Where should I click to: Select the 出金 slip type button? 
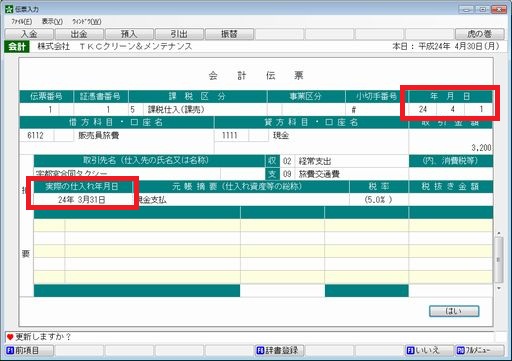coord(79,34)
